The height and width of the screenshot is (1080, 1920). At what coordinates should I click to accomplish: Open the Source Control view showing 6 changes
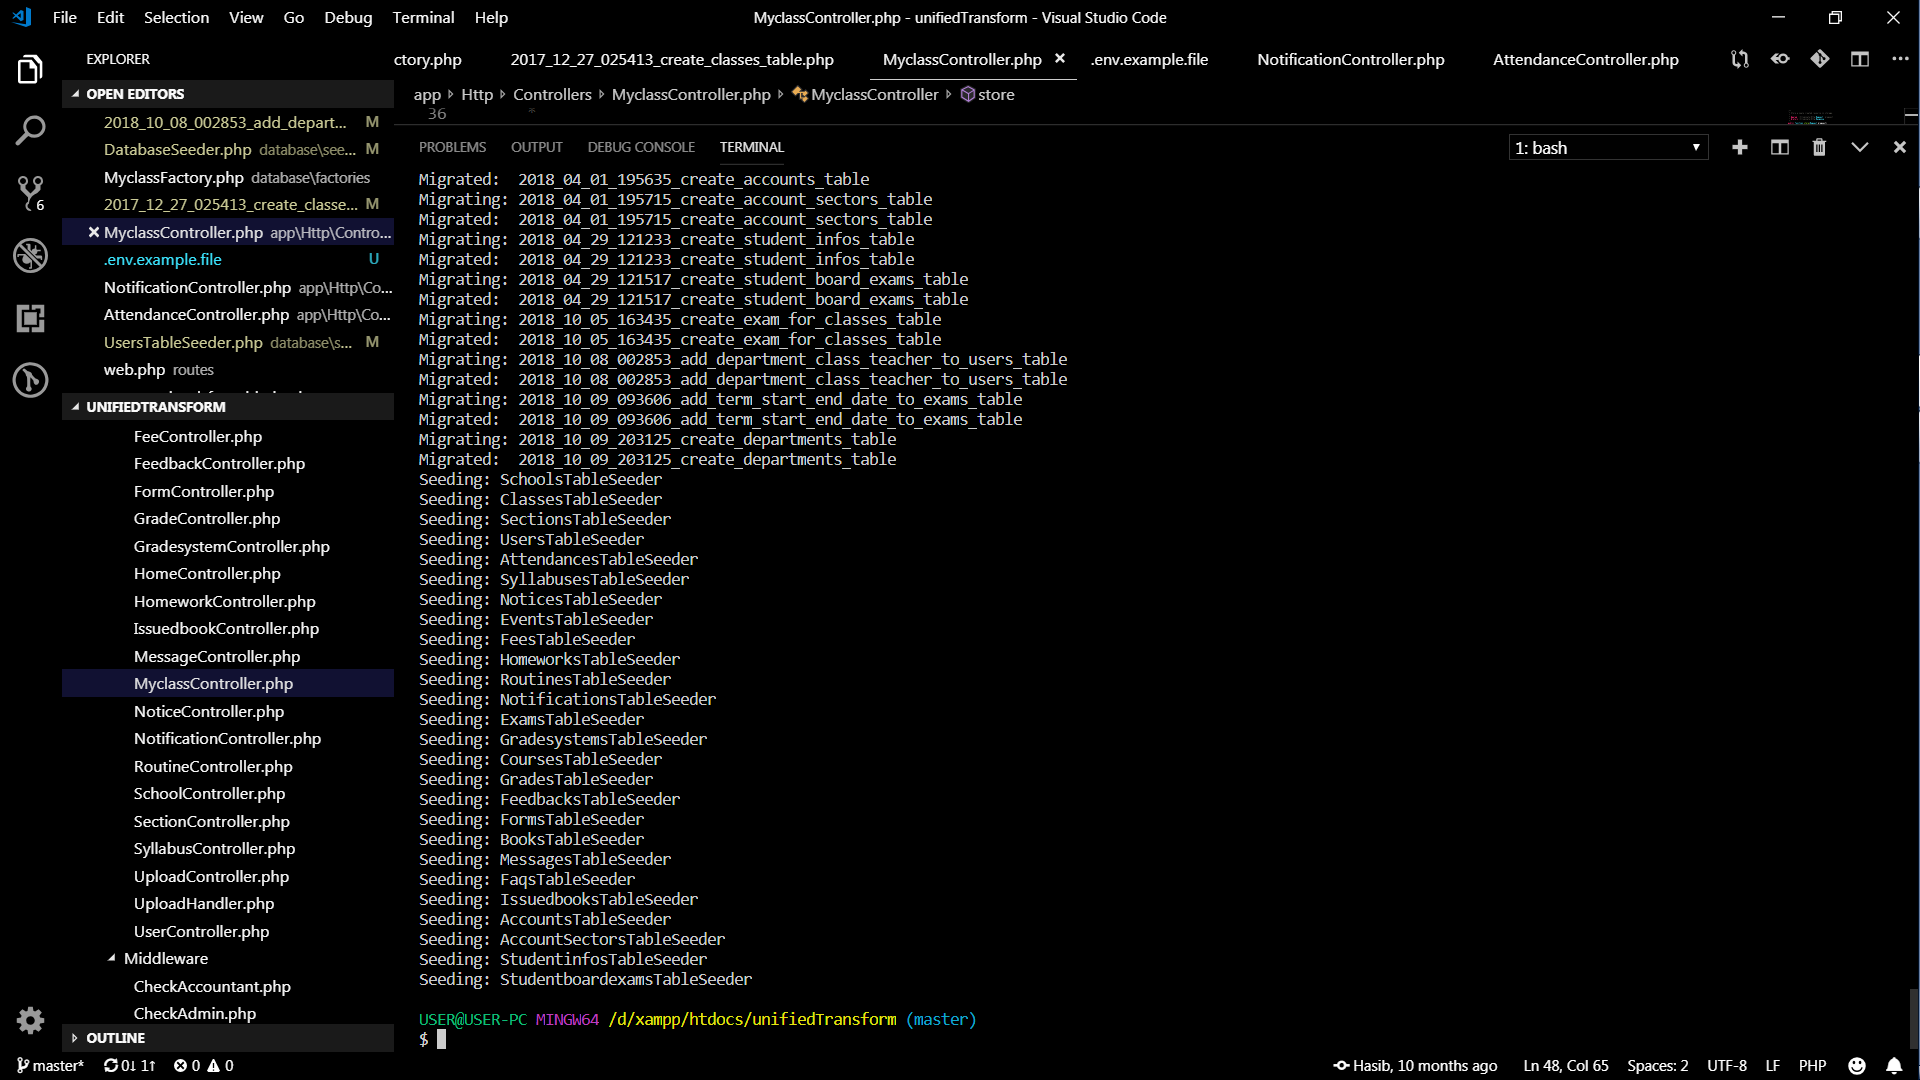click(x=31, y=192)
